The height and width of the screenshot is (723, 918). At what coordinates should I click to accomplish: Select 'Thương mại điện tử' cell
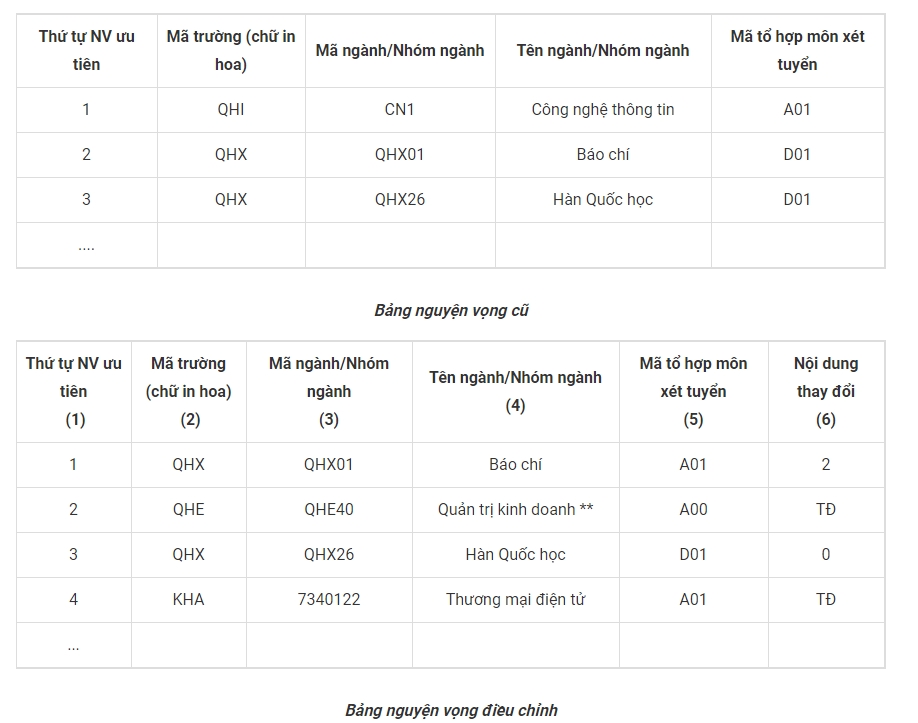(x=515, y=600)
